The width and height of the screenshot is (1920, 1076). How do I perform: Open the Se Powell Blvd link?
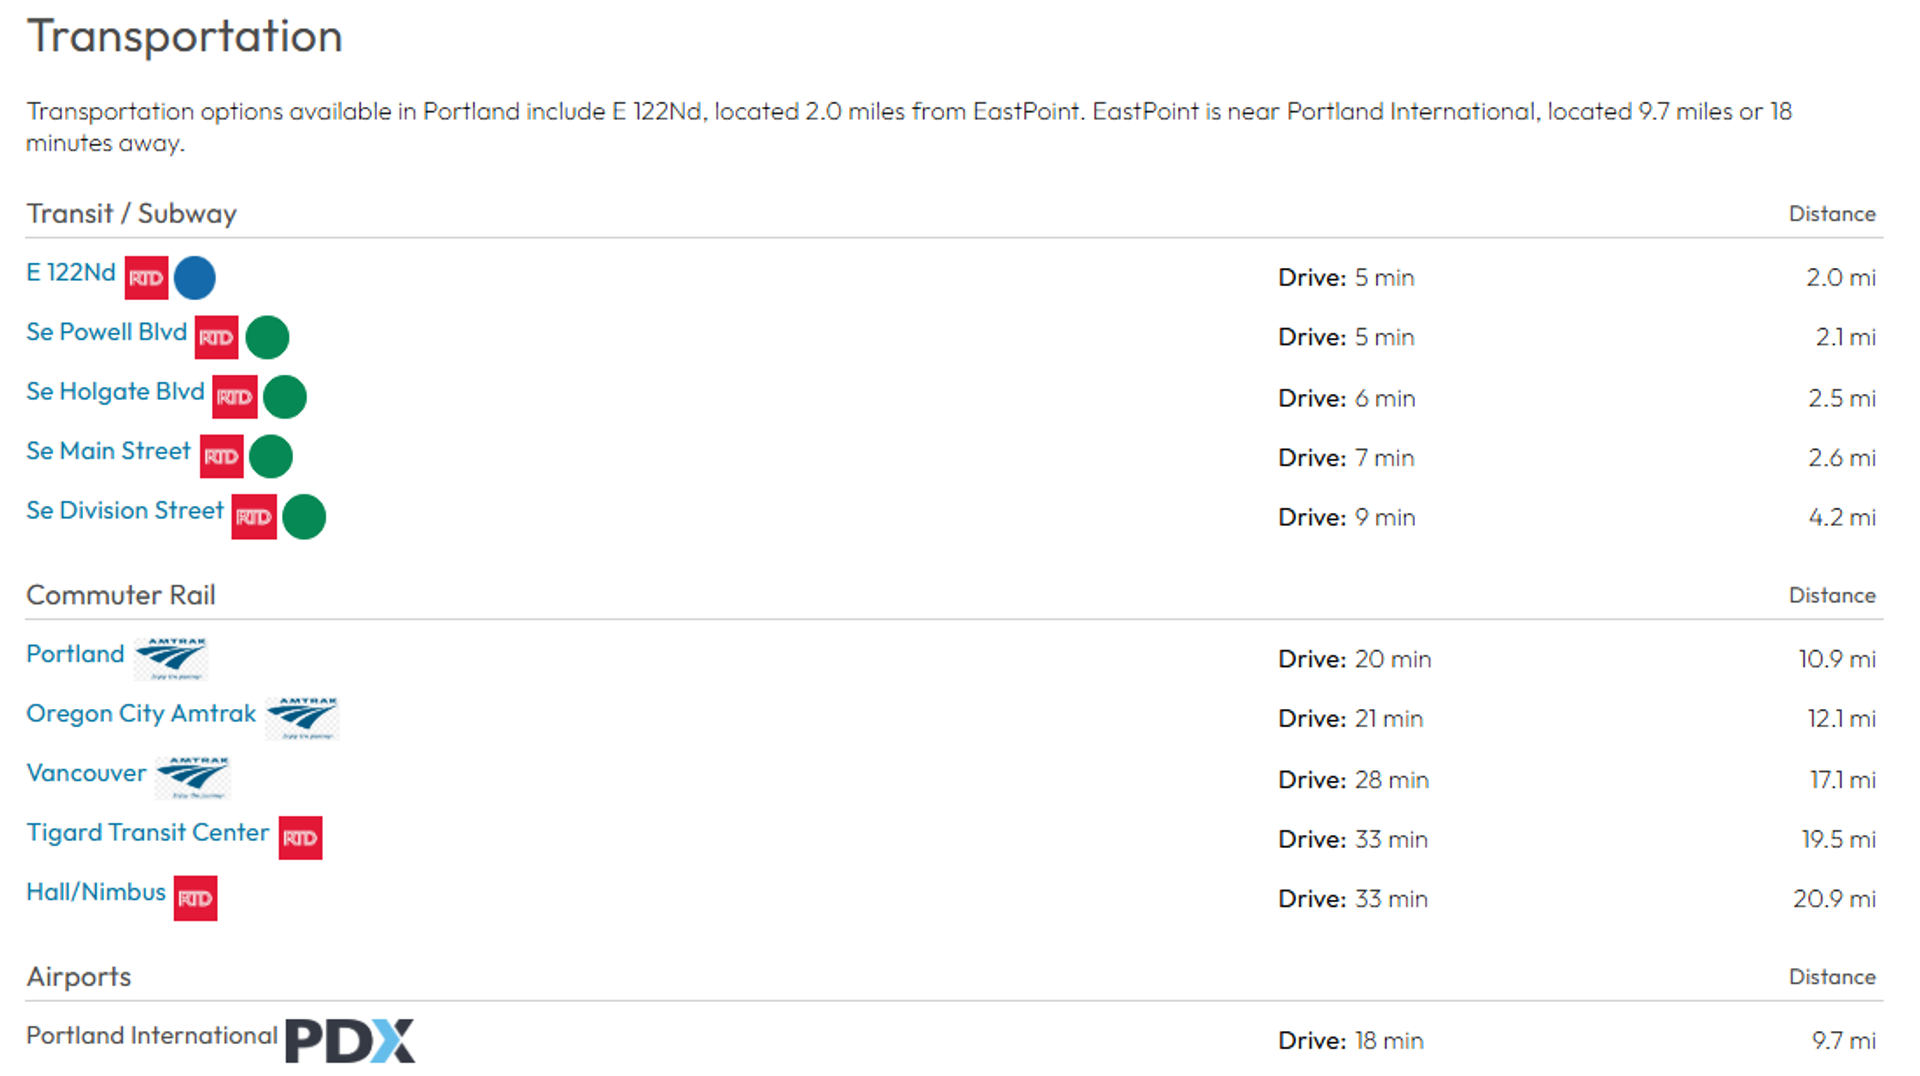106,332
